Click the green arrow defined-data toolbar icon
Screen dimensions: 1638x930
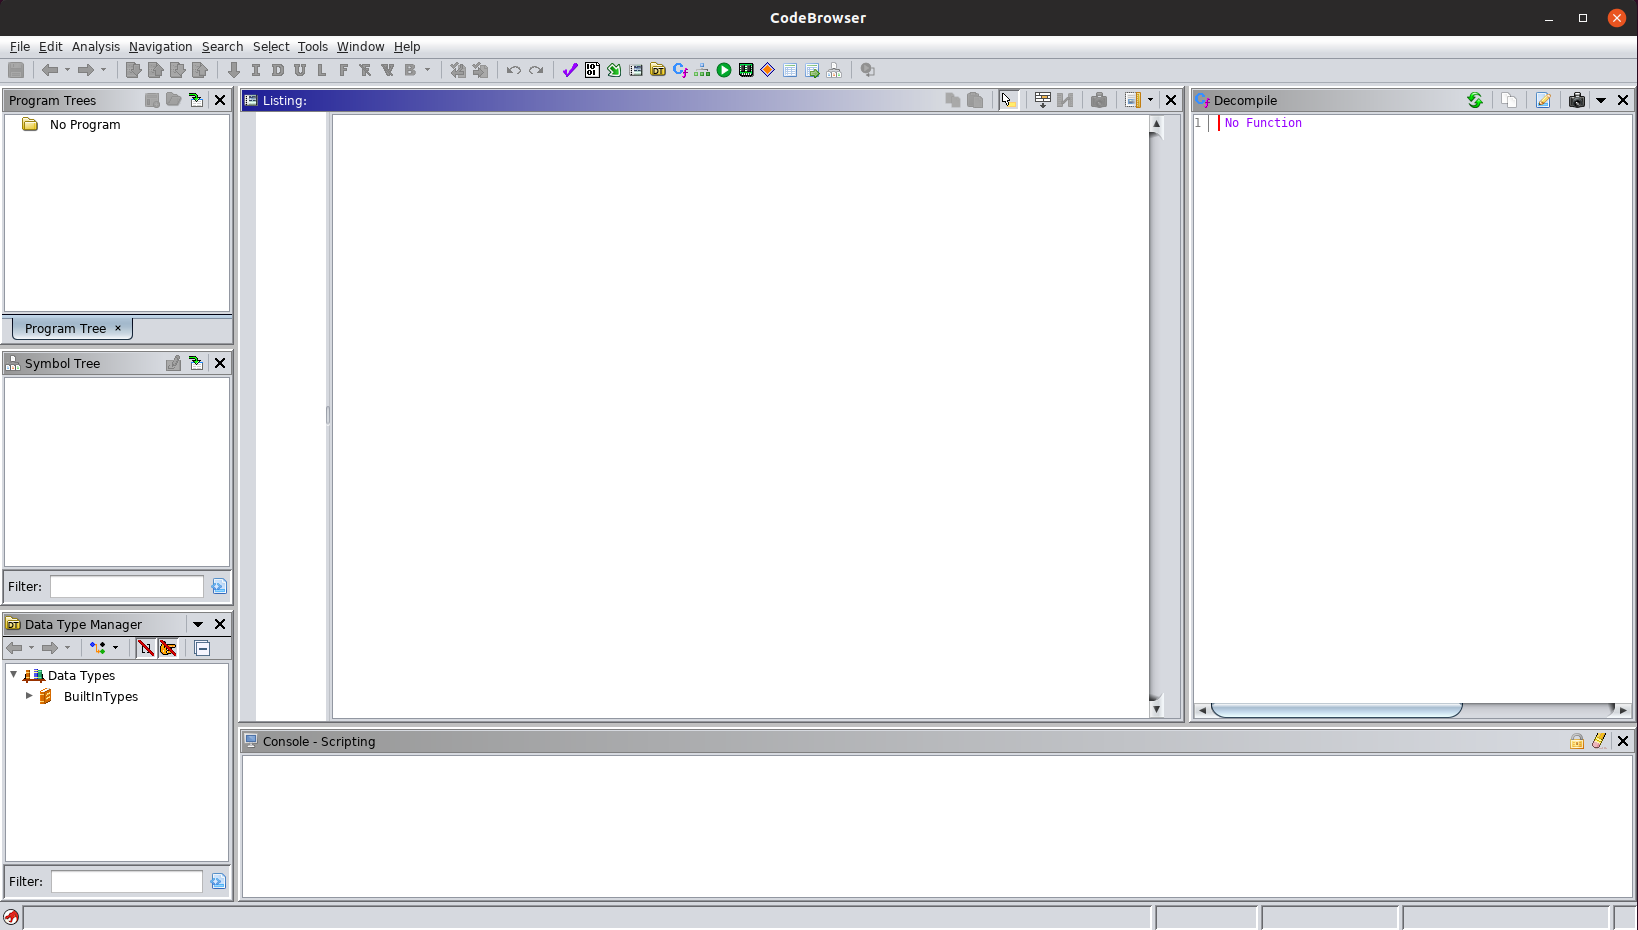(x=614, y=70)
